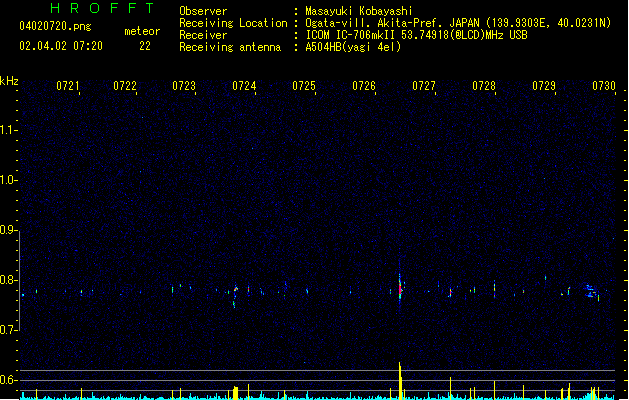
Task: Click the 0.6 kHz axis label
Action: 8,380
